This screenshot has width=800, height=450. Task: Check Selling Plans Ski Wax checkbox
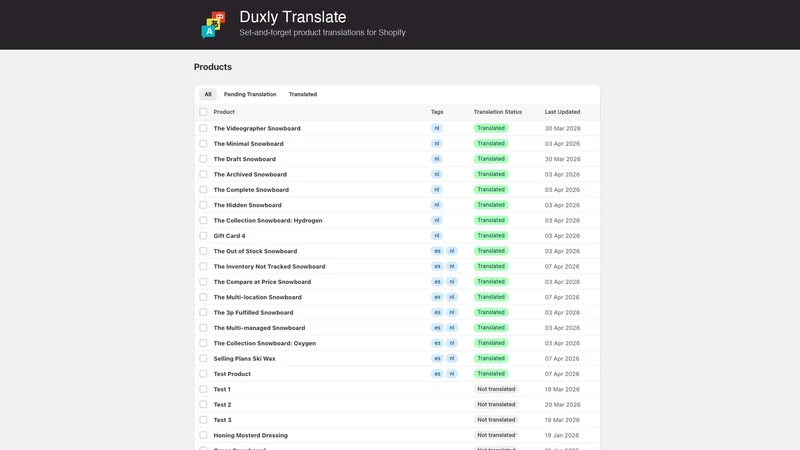(x=203, y=358)
